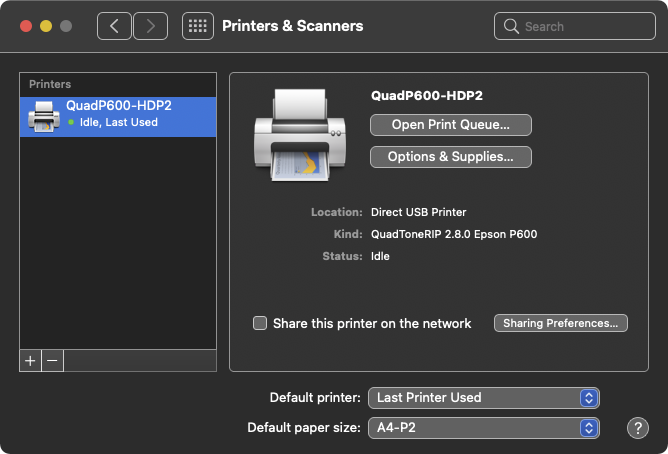Open help with the question mark button

[638, 428]
